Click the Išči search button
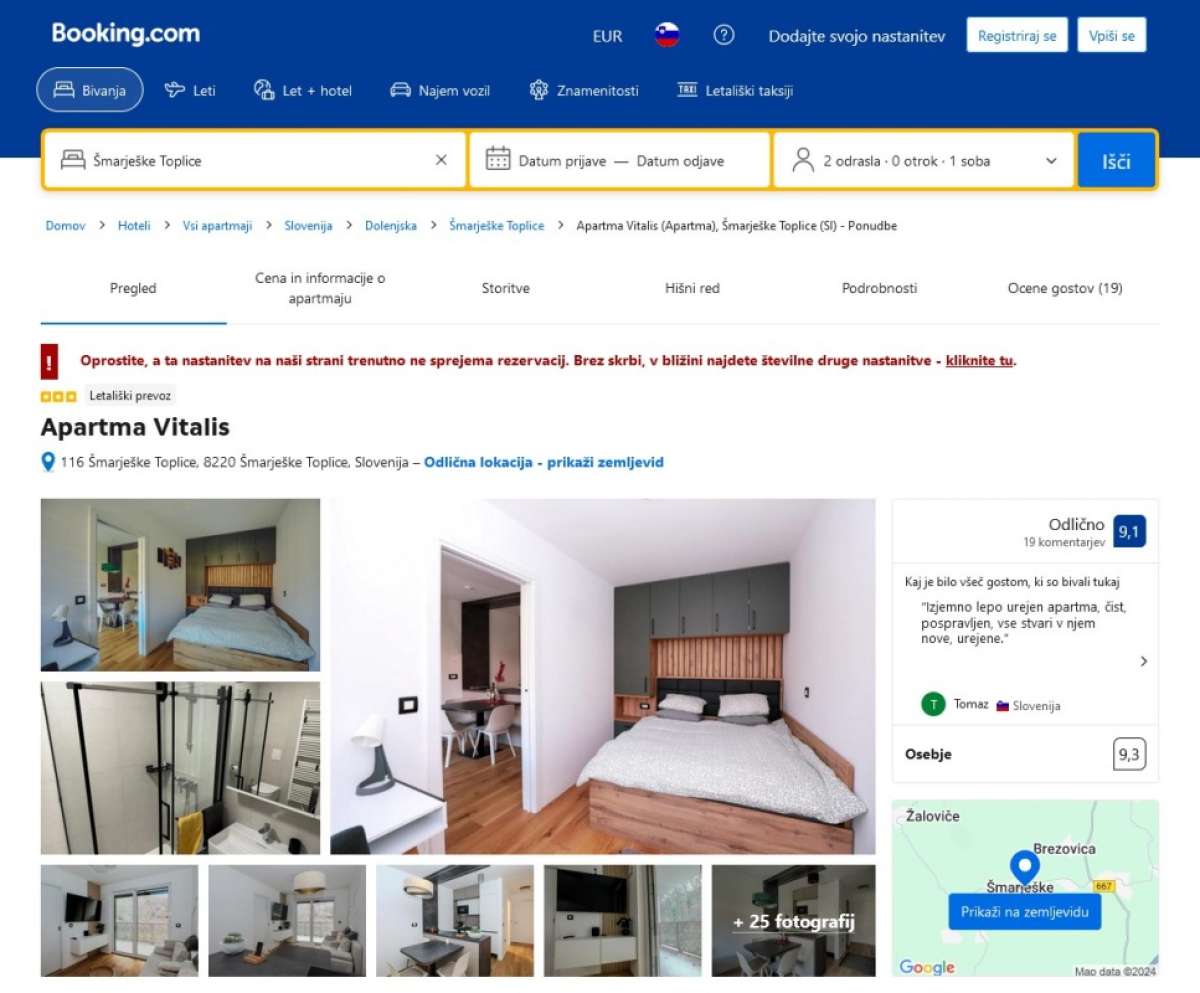This screenshot has width=1200, height=993. [x=1116, y=160]
